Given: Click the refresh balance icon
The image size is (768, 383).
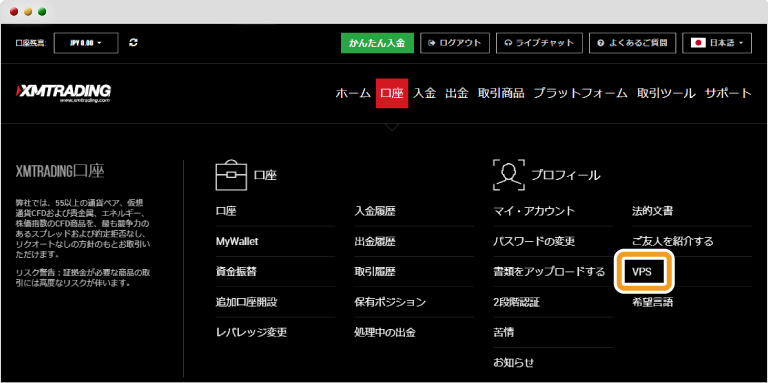Looking at the screenshot, I should 134,43.
